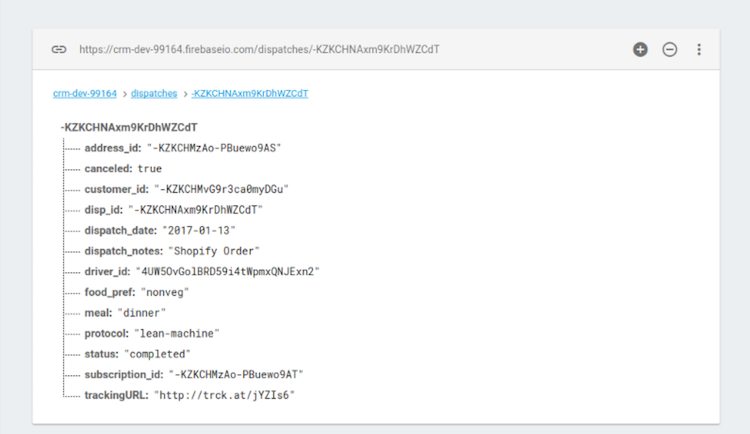Screen dimensions: 750x434
Task: Select the address_id key
Action: tap(113, 148)
